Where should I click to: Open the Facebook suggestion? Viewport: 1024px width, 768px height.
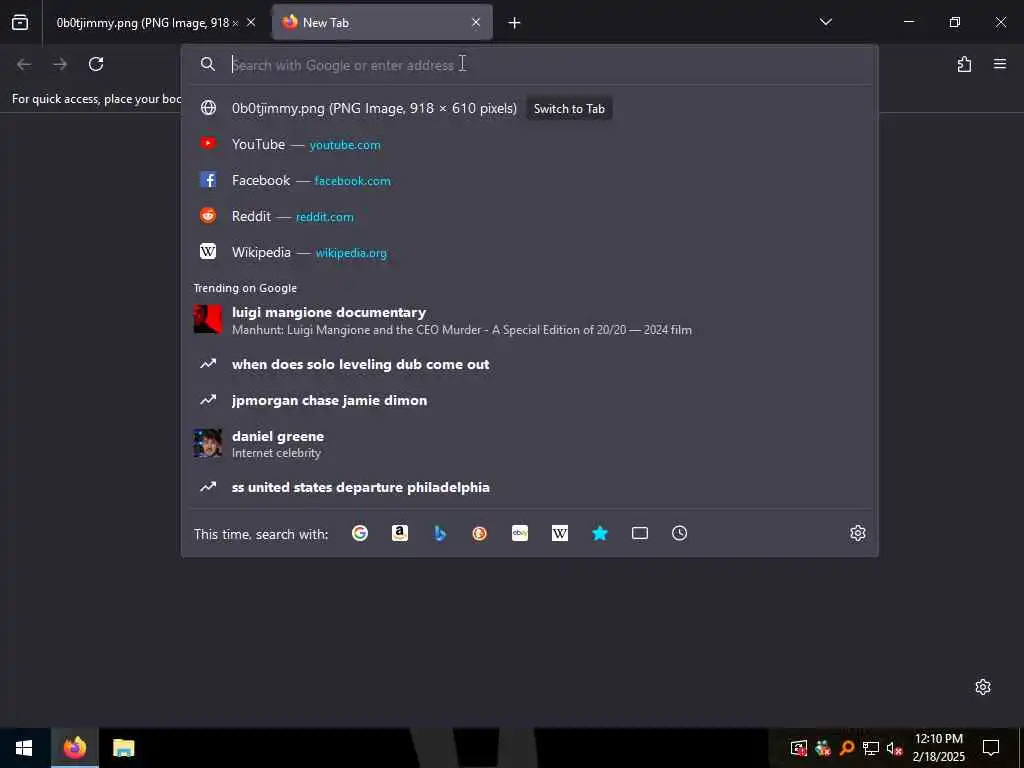(x=530, y=180)
